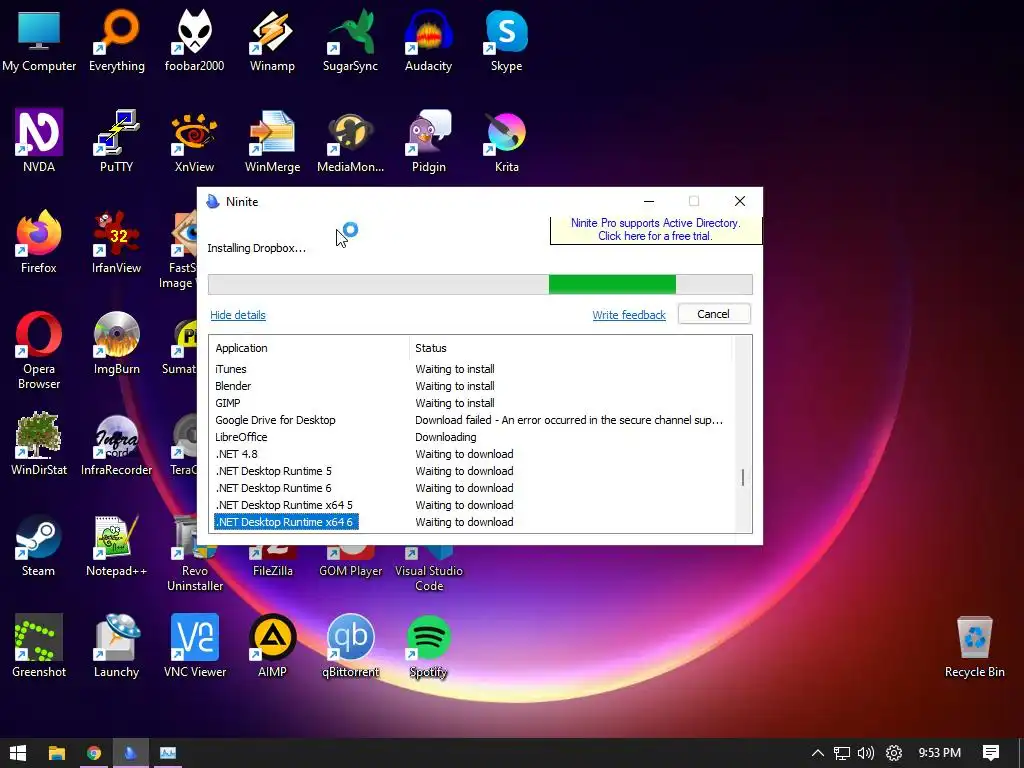Image resolution: width=1024 pixels, height=768 pixels.
Task: Select the .NET Desktop Runtime x64 5 row
Action: [x=470, y=505]
